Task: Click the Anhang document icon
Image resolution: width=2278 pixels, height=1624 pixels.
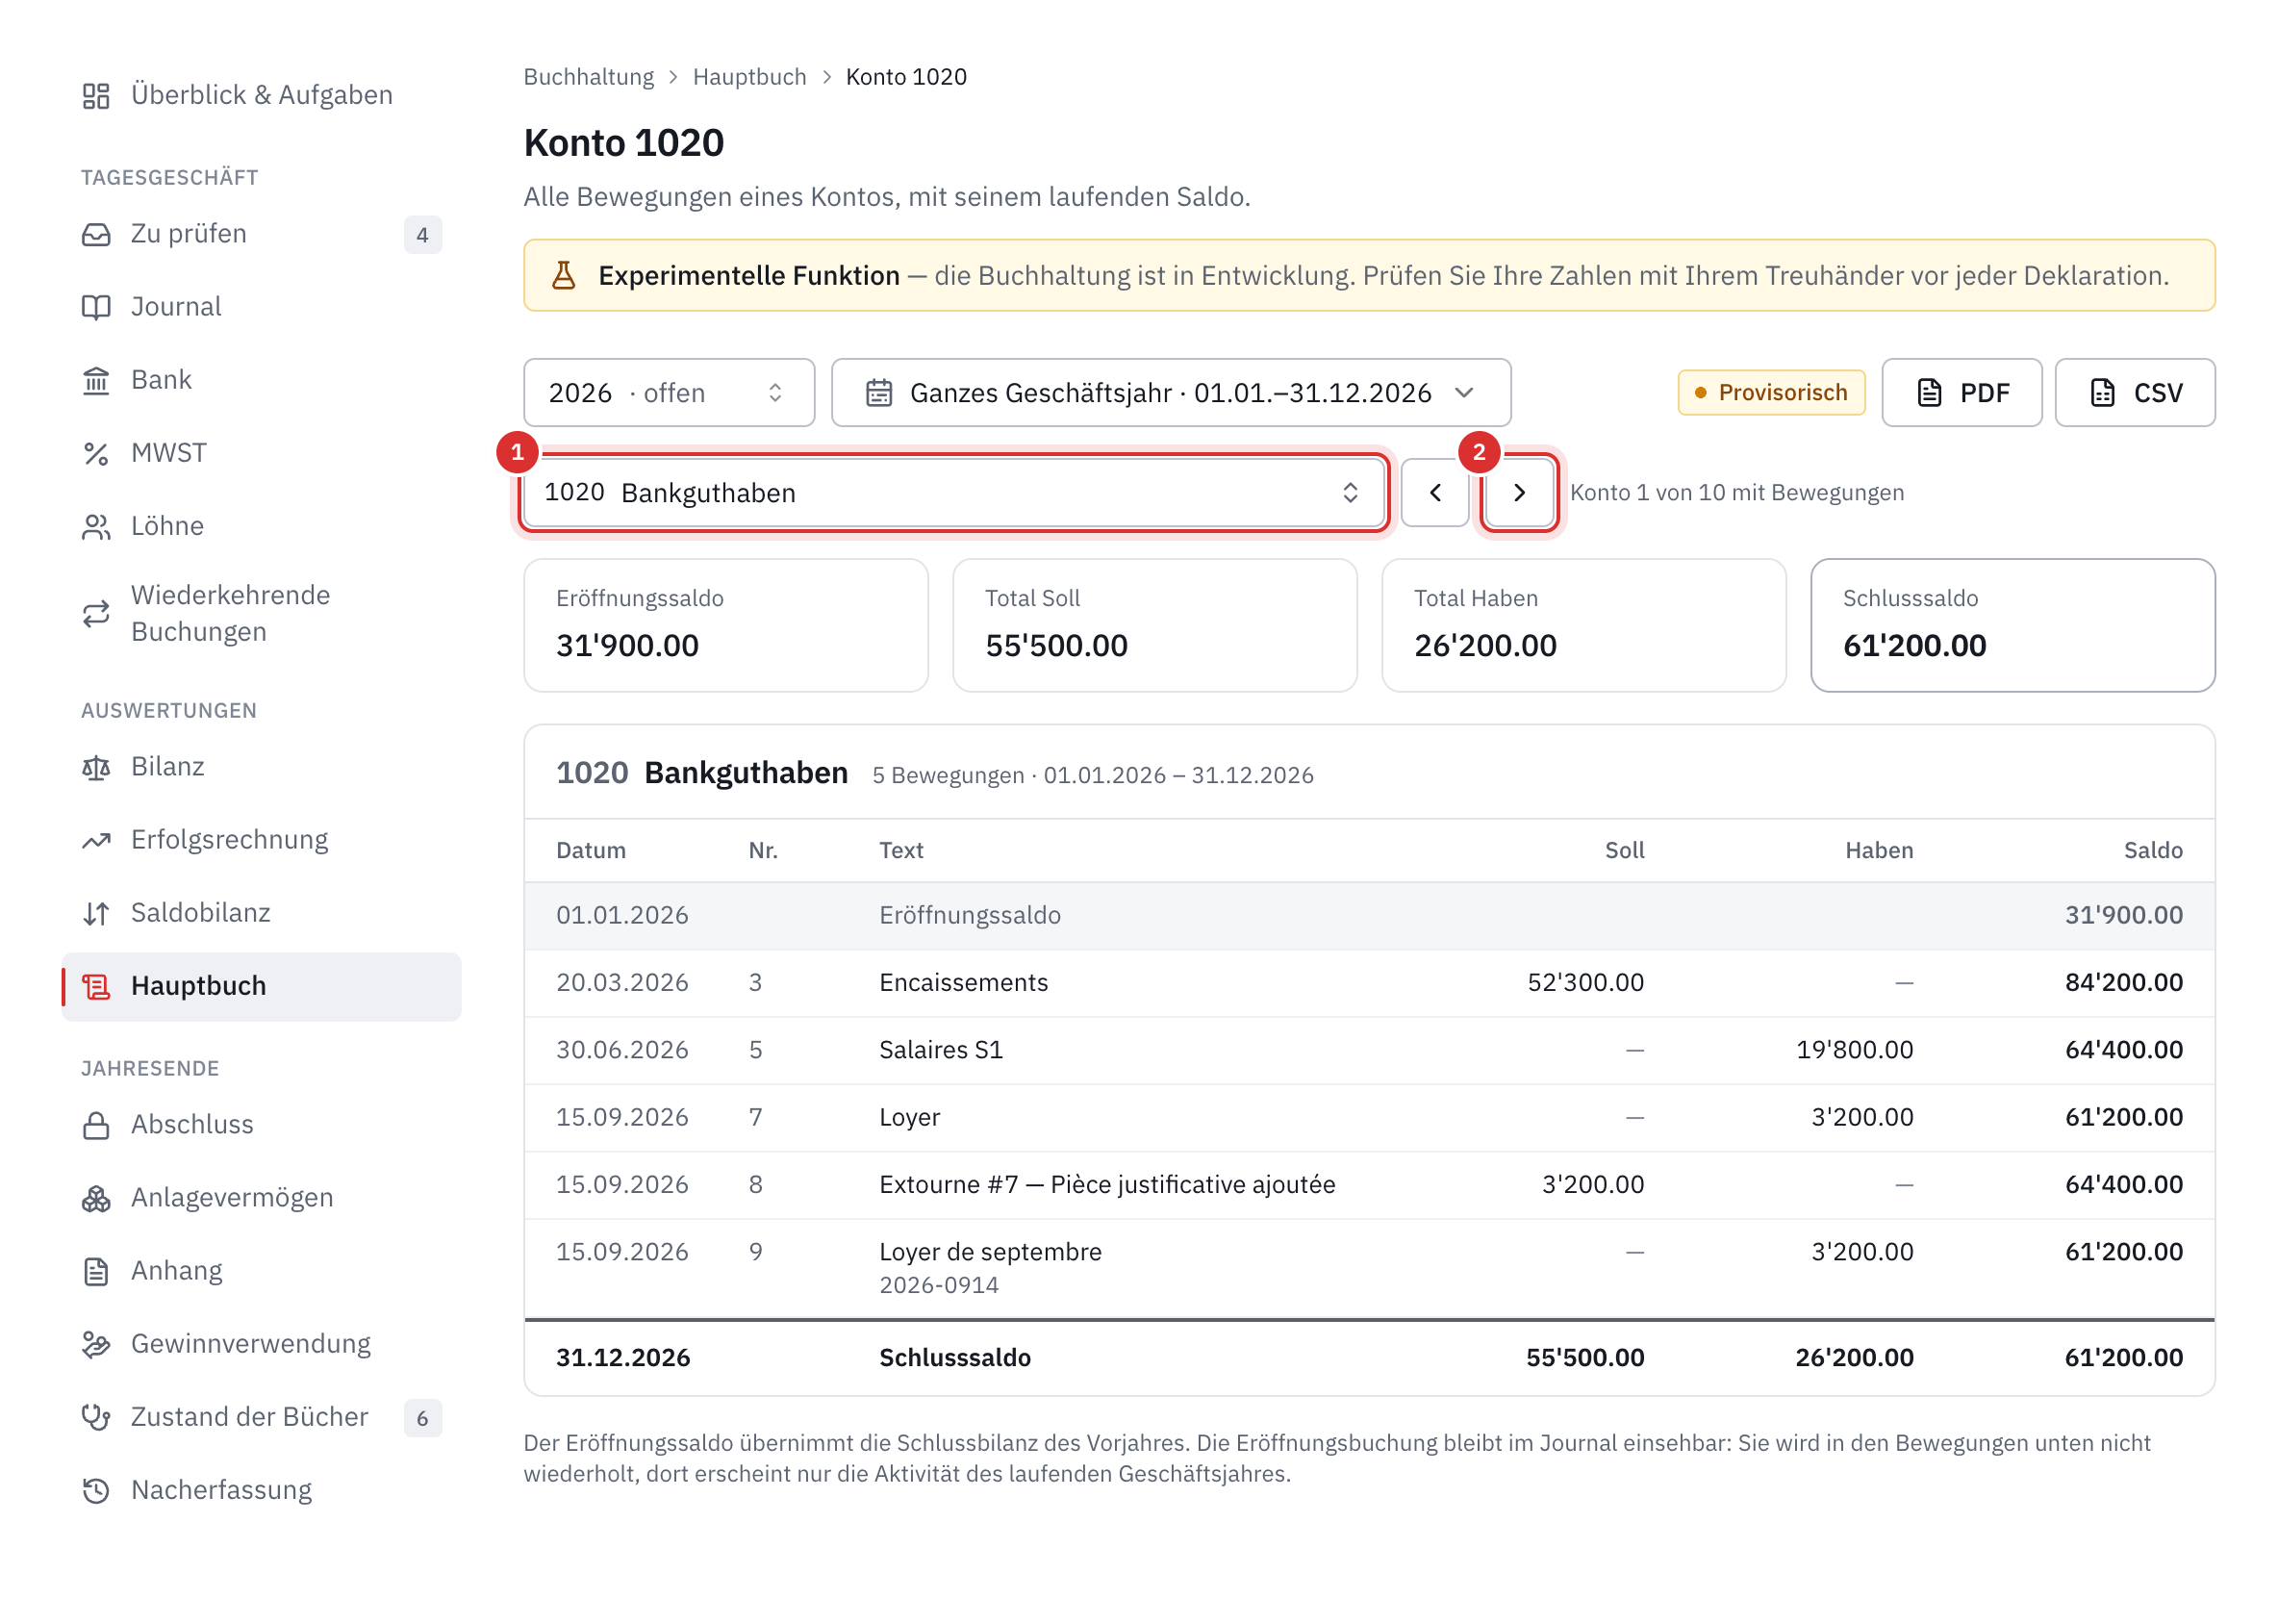Action: tap(96, 1271)
